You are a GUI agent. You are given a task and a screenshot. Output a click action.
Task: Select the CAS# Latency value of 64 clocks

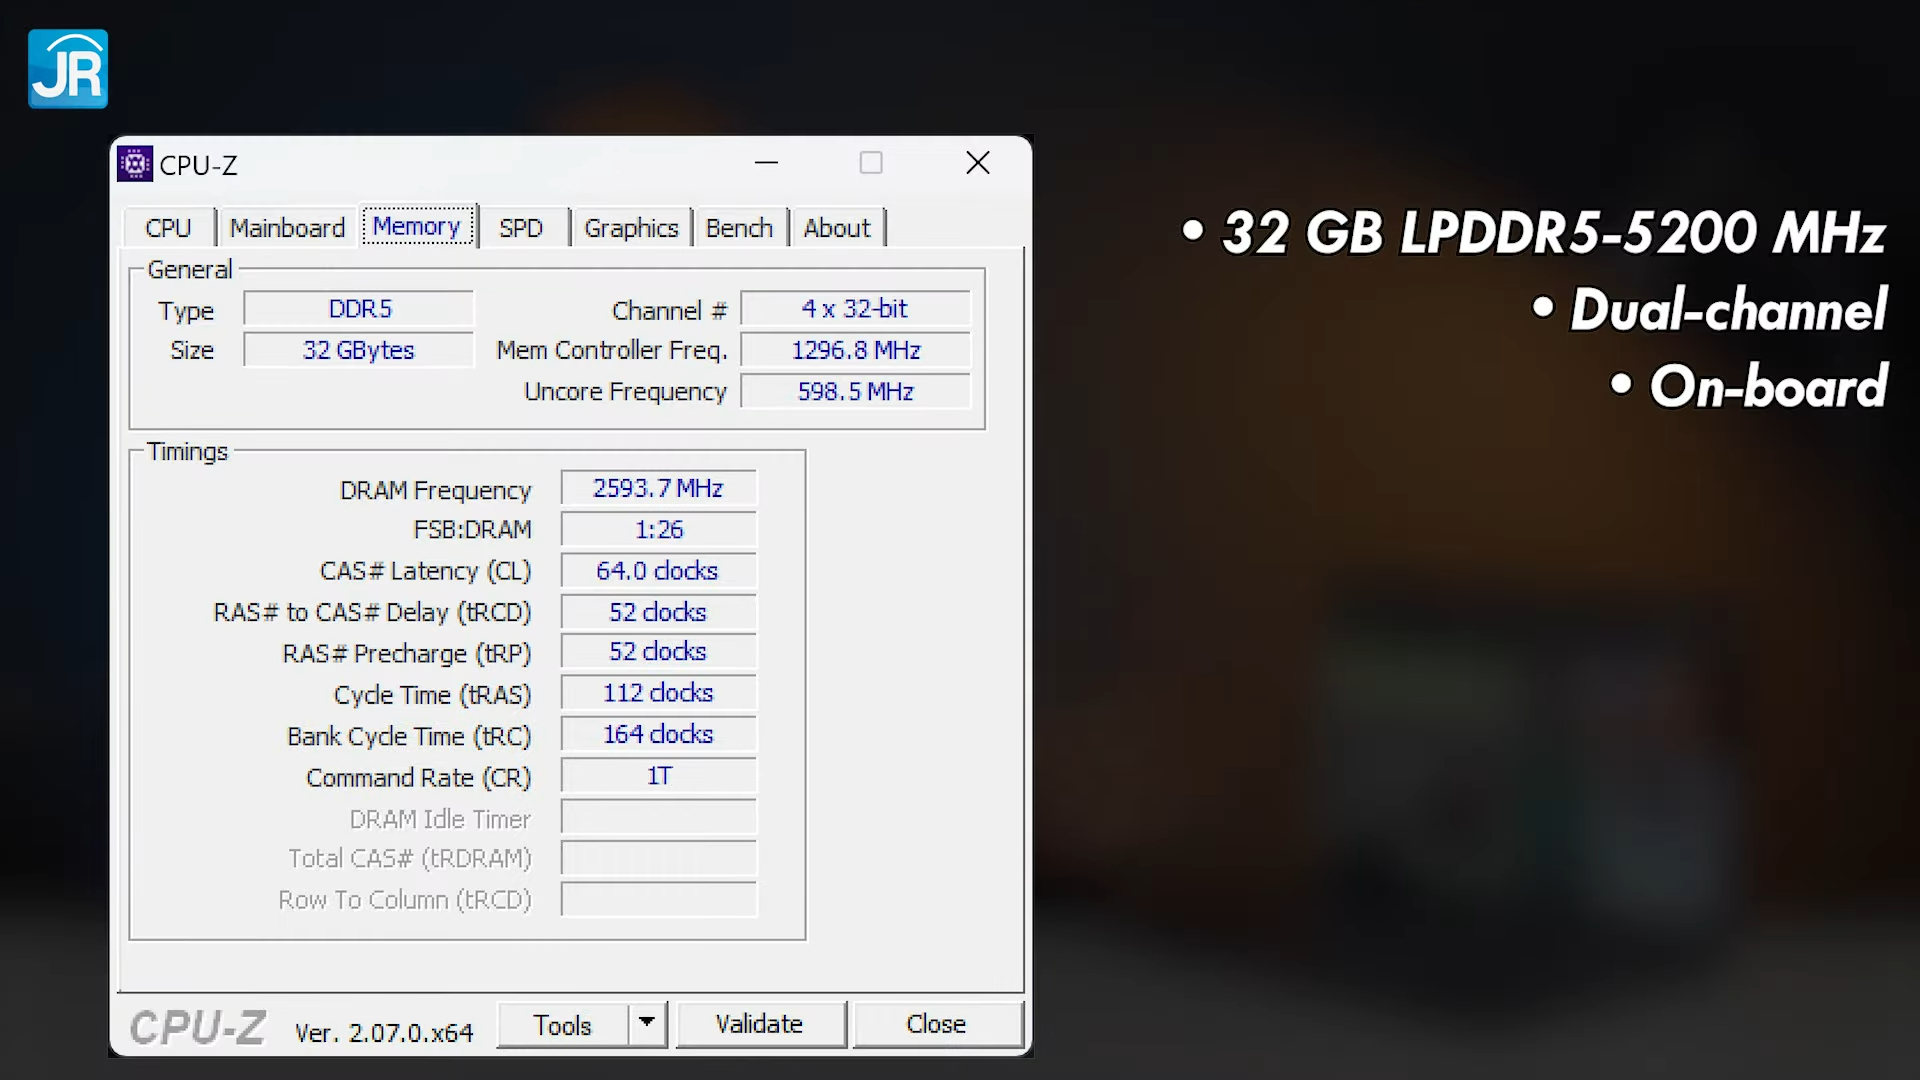tap(657, 570)
